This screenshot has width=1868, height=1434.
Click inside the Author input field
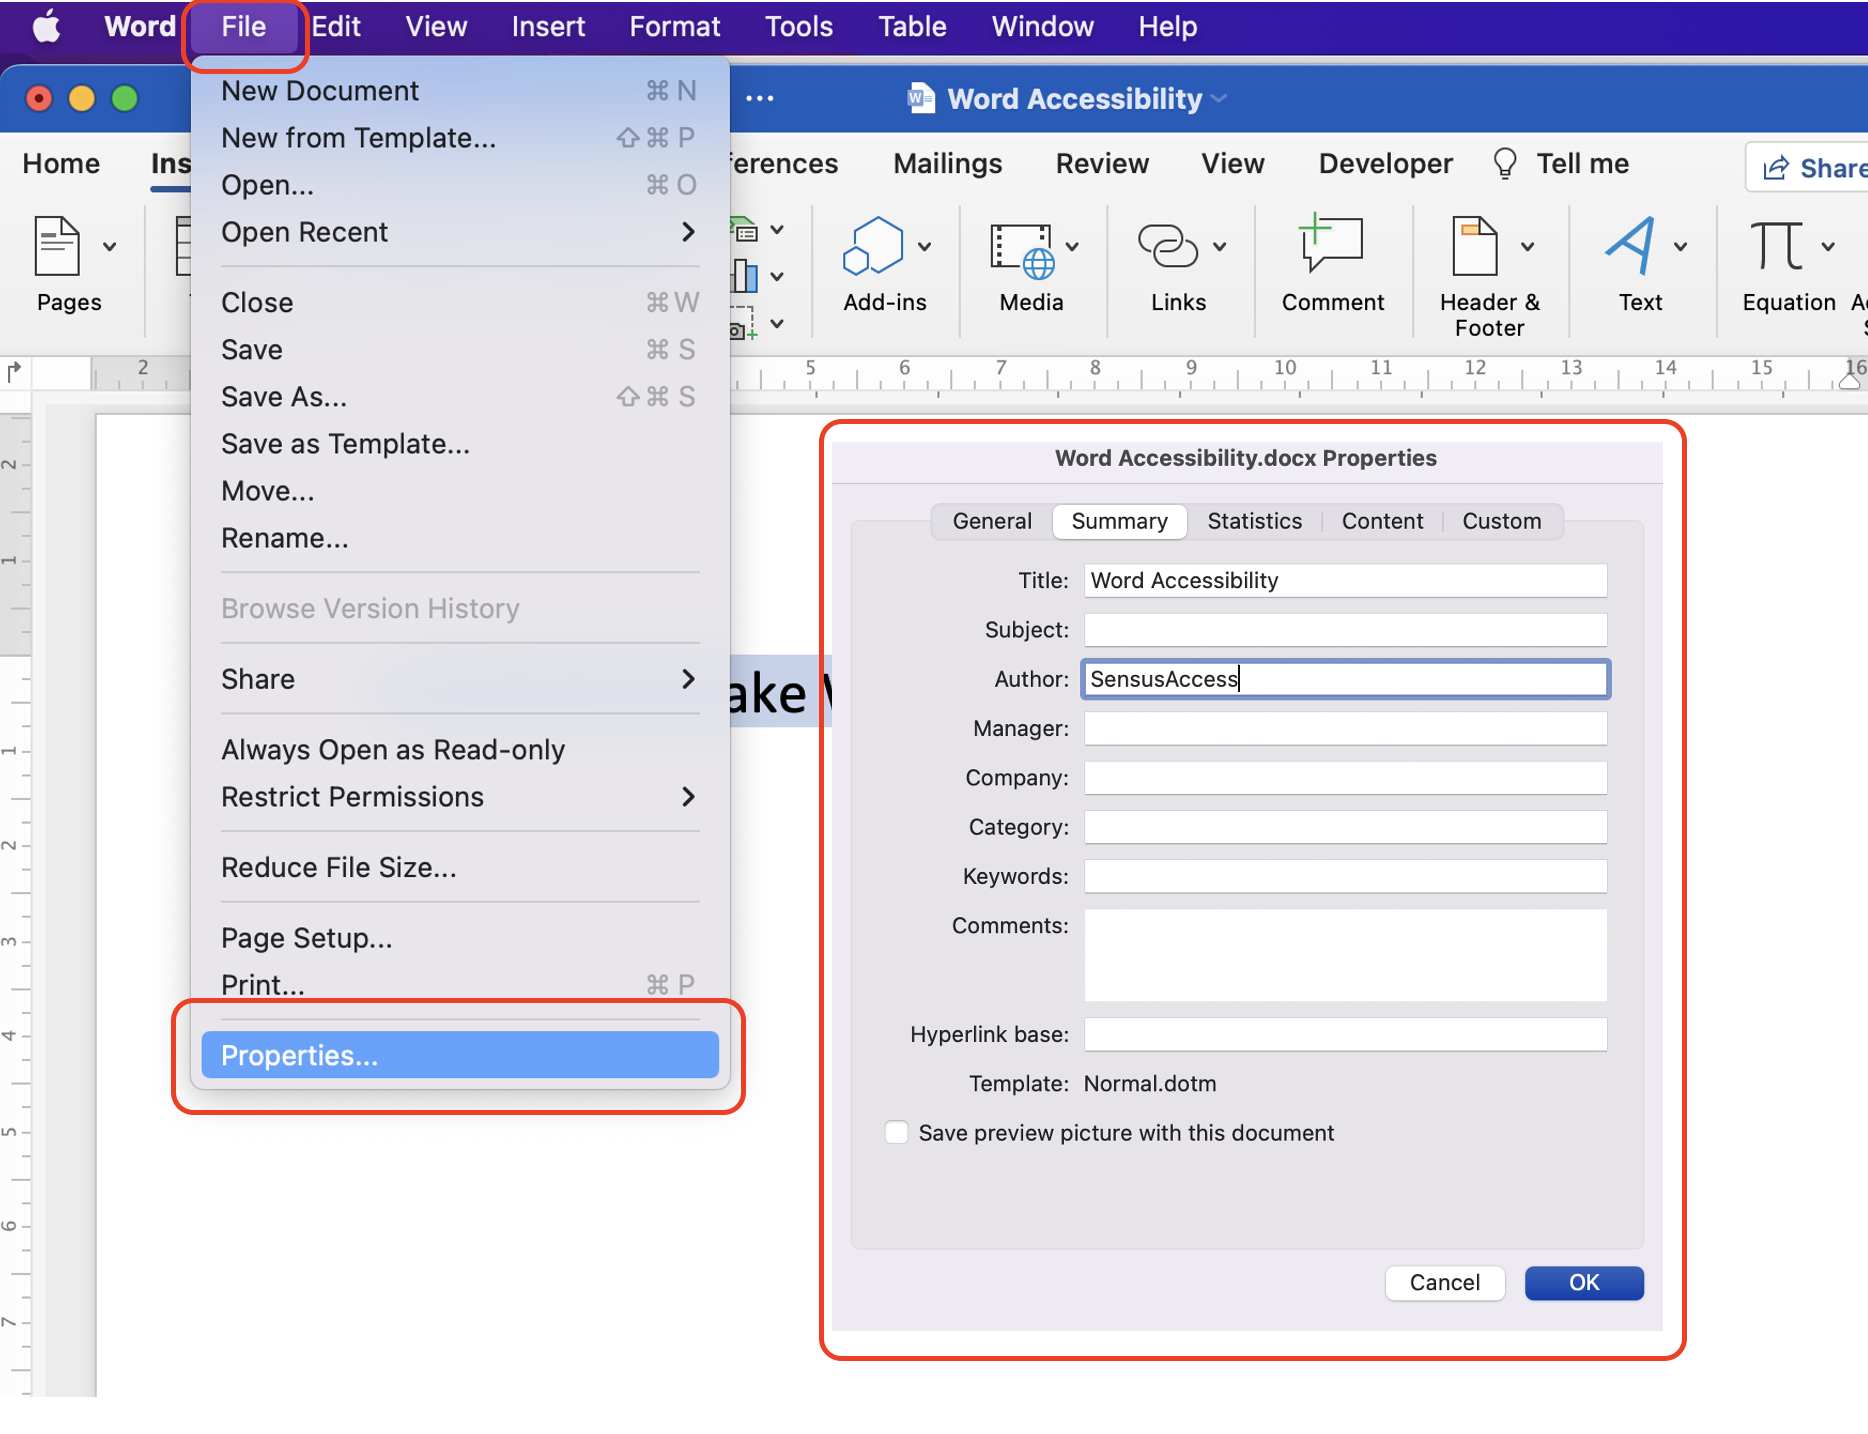pos(1344,679)
